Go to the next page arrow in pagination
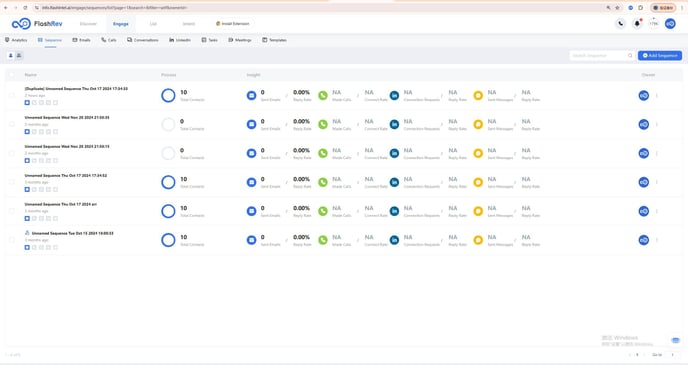 644,354
